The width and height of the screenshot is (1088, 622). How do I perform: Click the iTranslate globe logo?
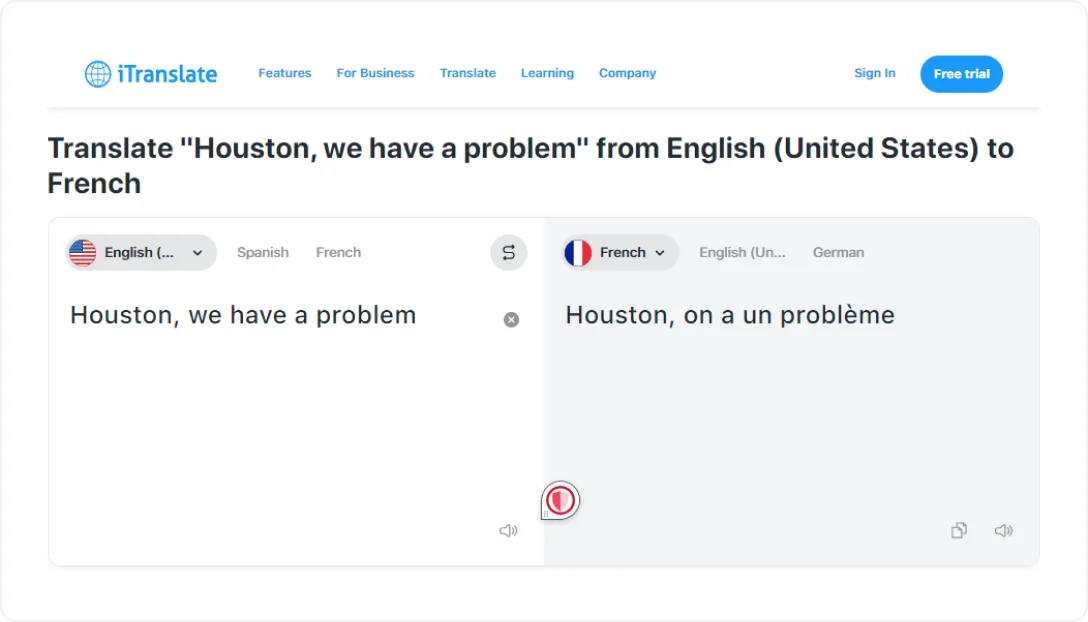coord(98,74)
